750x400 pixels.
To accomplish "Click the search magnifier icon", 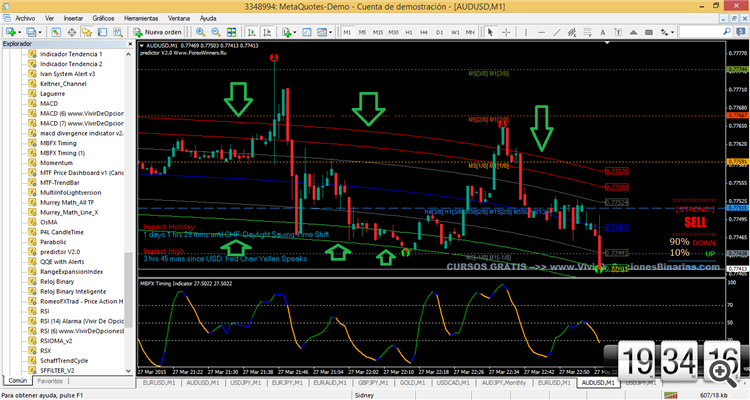I will (x=727, y=32).
